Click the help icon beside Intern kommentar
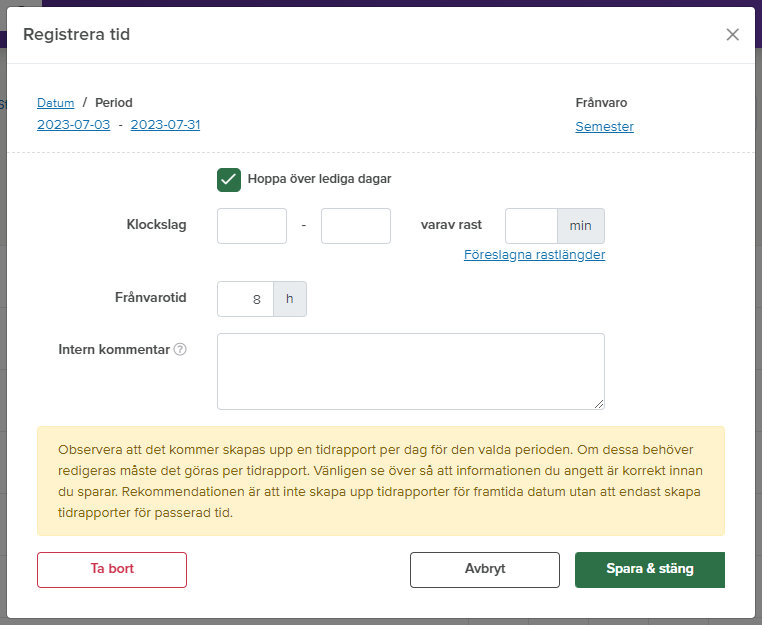 click(x=180, y=349)
